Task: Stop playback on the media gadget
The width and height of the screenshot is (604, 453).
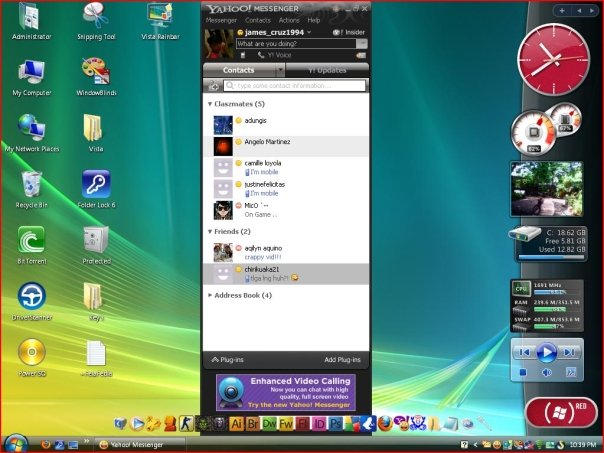Action: 523,372
